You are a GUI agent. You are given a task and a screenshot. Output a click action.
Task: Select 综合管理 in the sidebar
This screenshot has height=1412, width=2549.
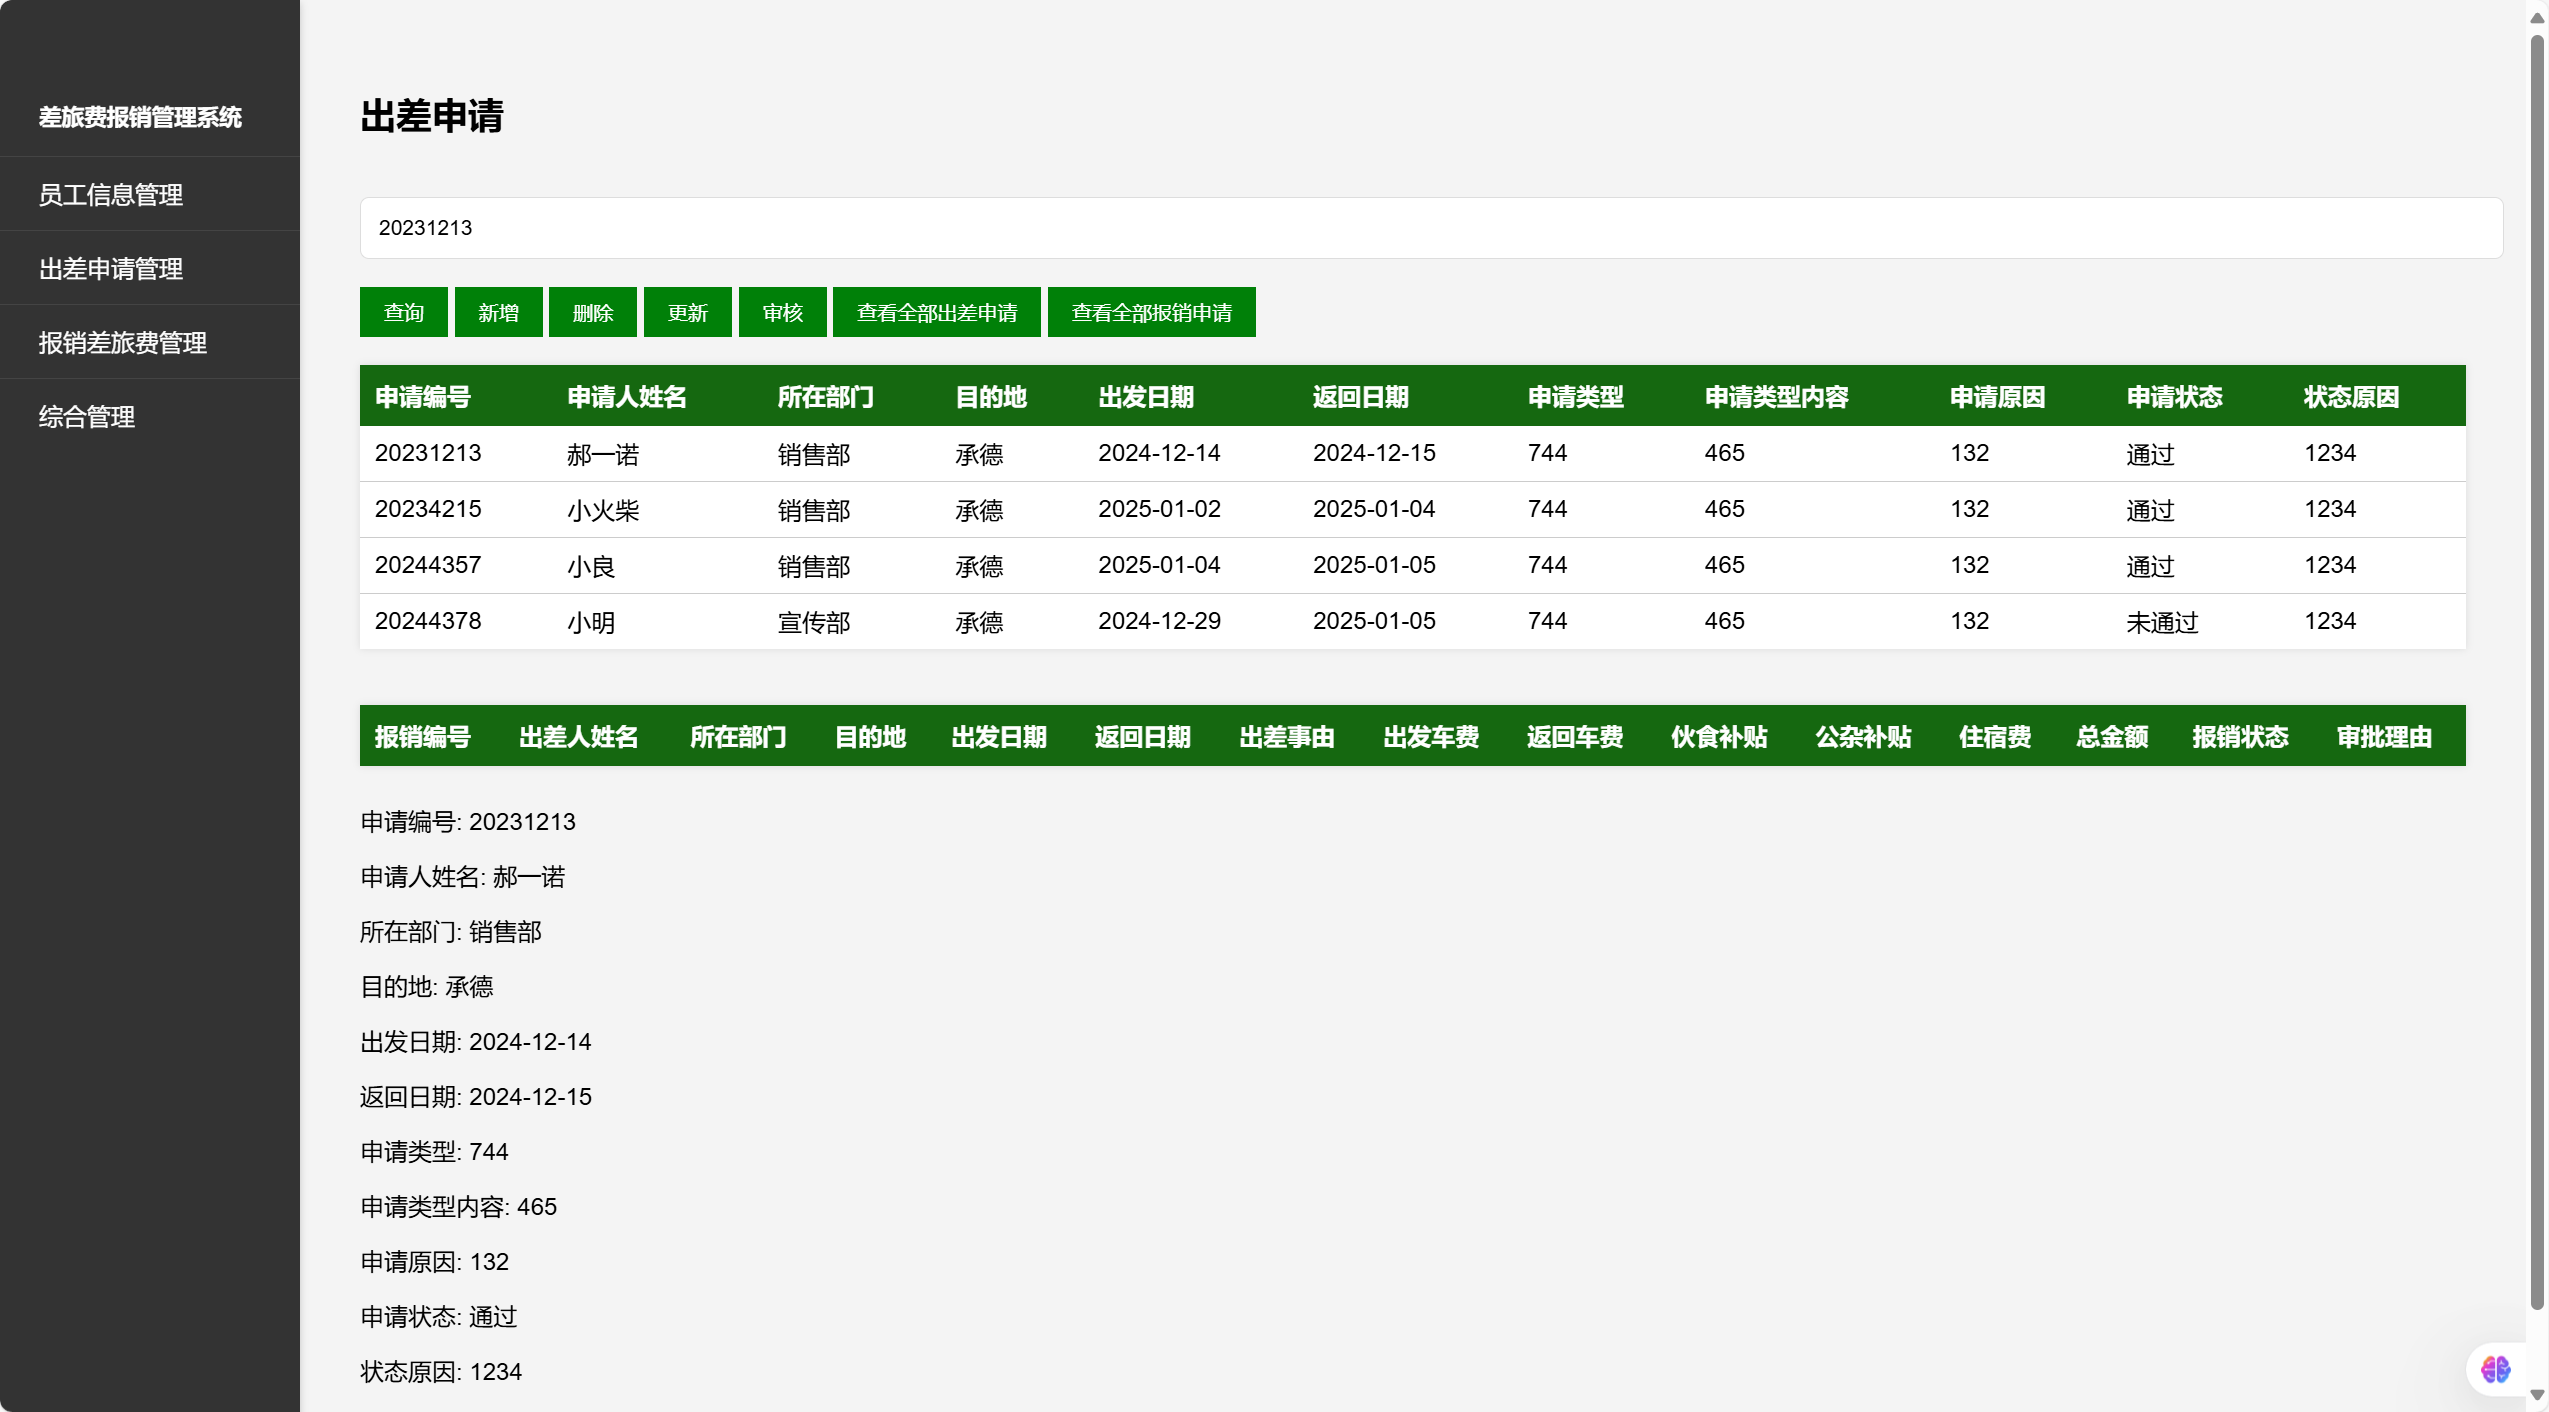86,417
